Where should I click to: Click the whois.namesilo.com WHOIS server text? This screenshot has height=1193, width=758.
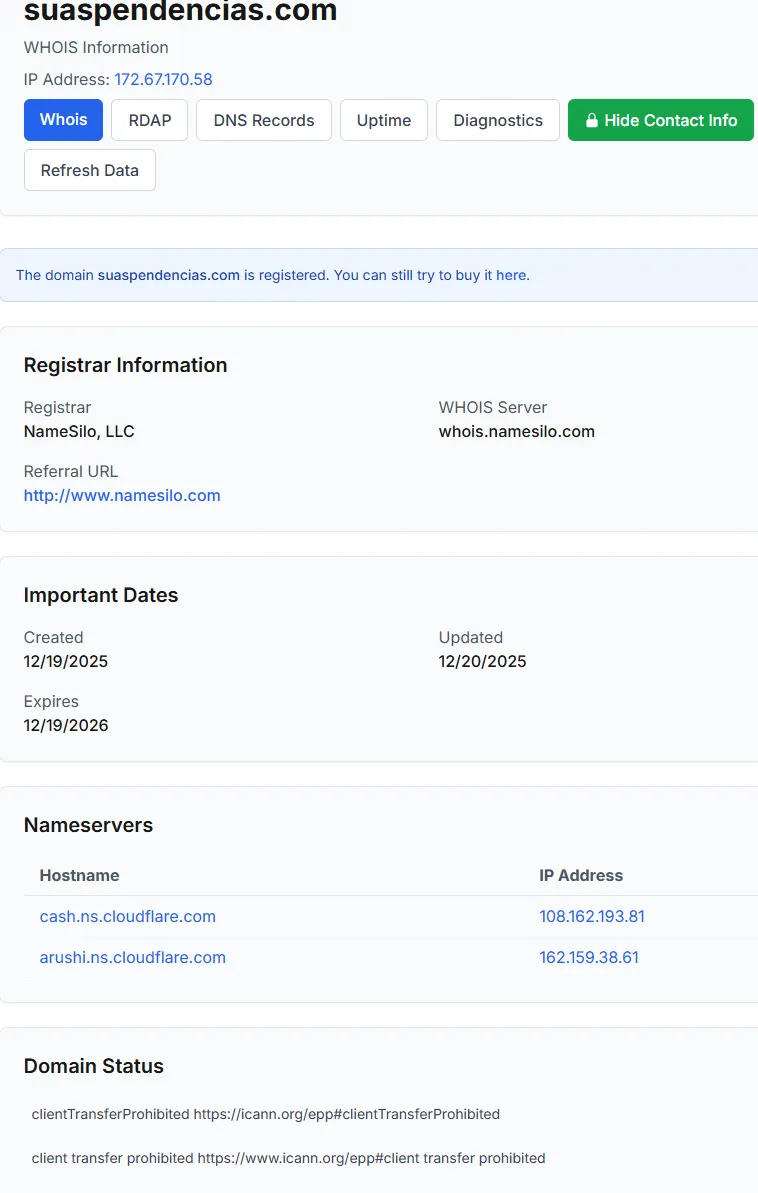click(516, 431)
